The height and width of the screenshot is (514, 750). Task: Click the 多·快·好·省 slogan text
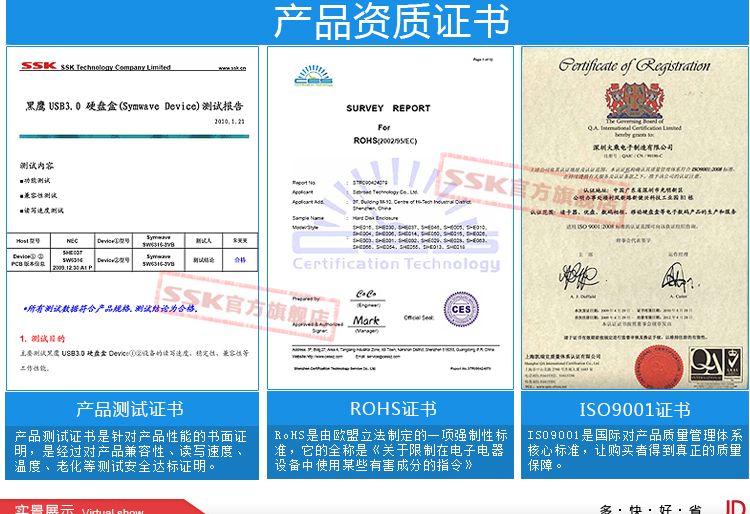pyautogui.click(x=651, y=509)
